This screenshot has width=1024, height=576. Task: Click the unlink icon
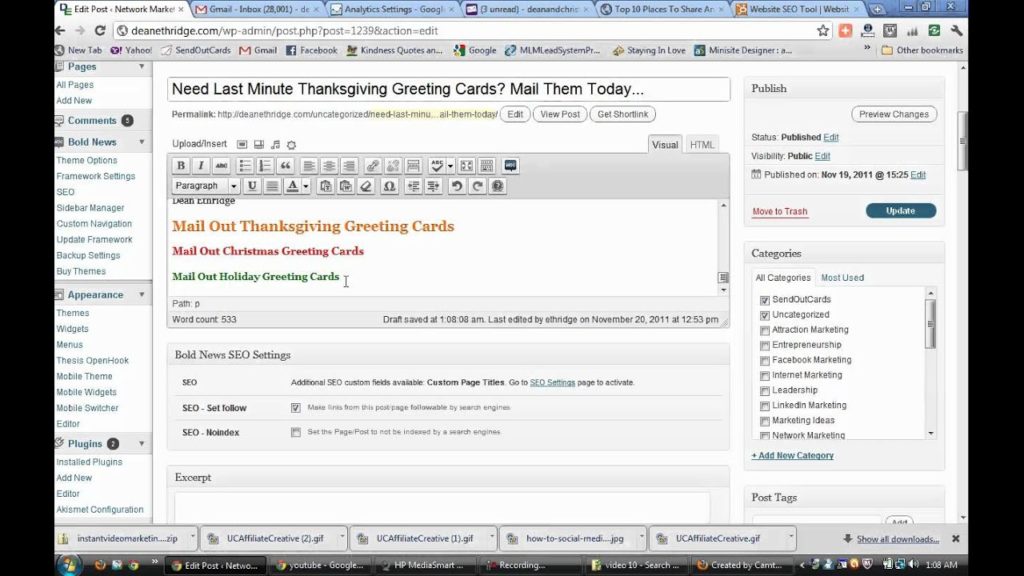[392, 166]
